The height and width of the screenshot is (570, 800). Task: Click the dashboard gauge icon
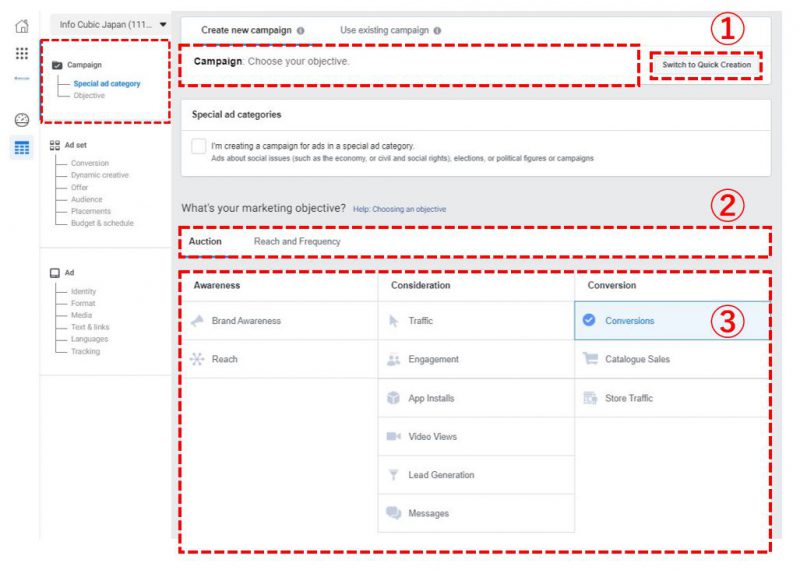pyautogui.click(x=21, y=119)
